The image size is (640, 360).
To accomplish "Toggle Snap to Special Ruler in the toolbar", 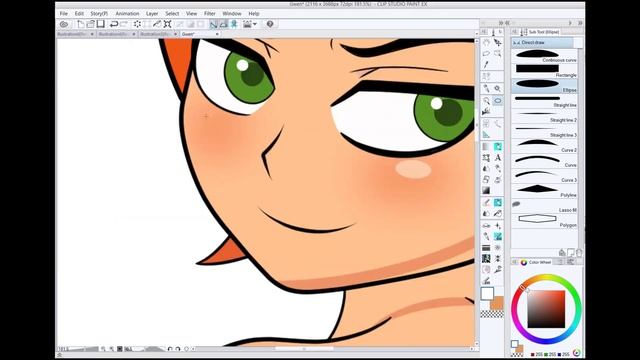I will point(224,24).
